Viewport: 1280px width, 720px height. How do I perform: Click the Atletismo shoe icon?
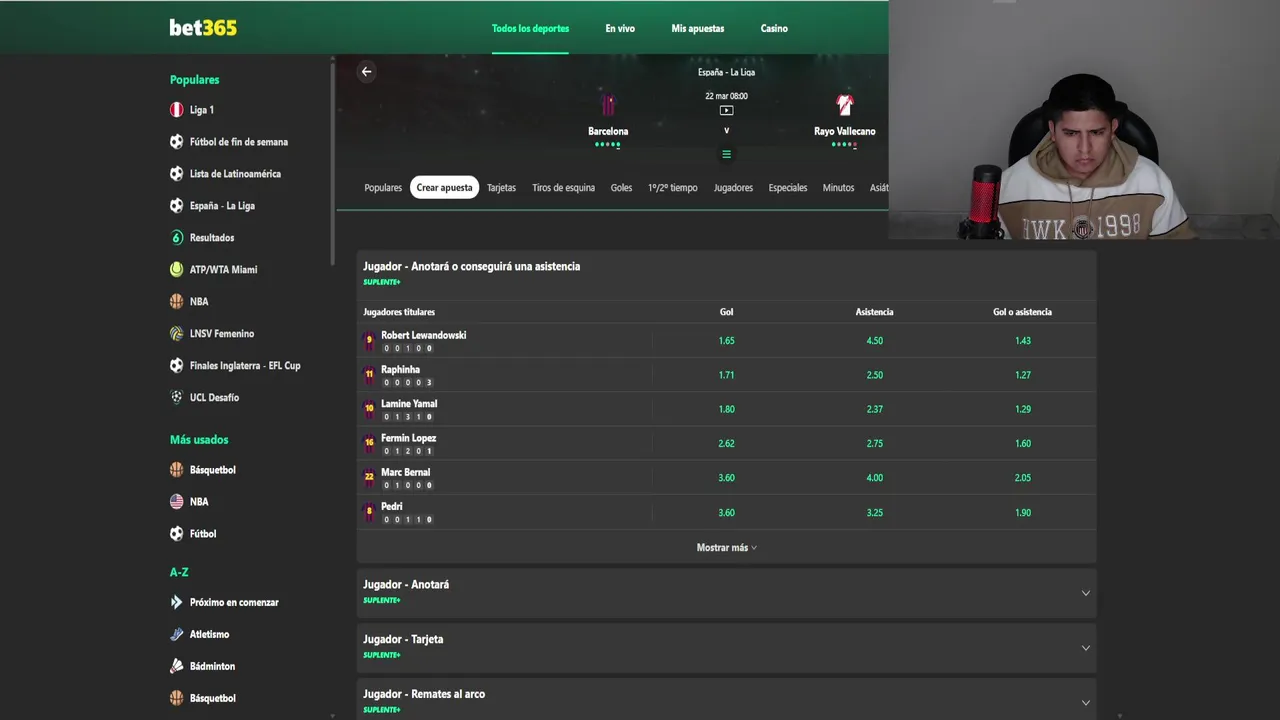(176, 634)
